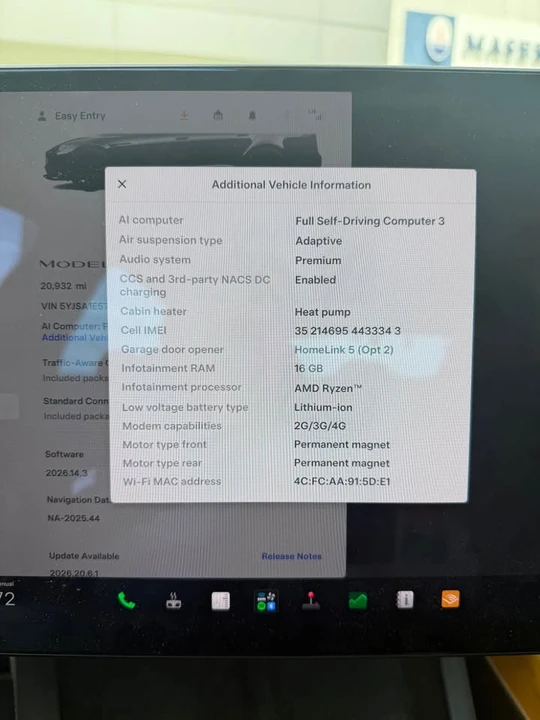The image size is (540, 720).
Task: Tap the 'Software' heading in background panel
Action: tap(64, 454)
